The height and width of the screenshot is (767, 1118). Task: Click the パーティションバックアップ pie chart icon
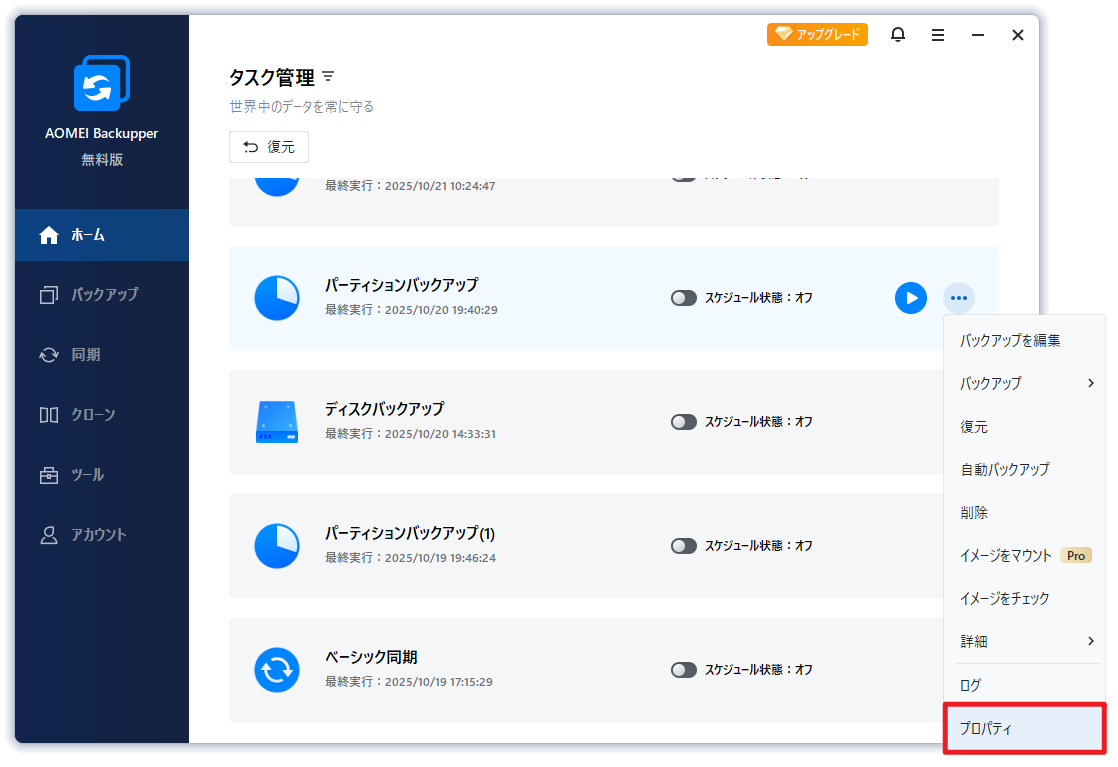coord(277,298)
